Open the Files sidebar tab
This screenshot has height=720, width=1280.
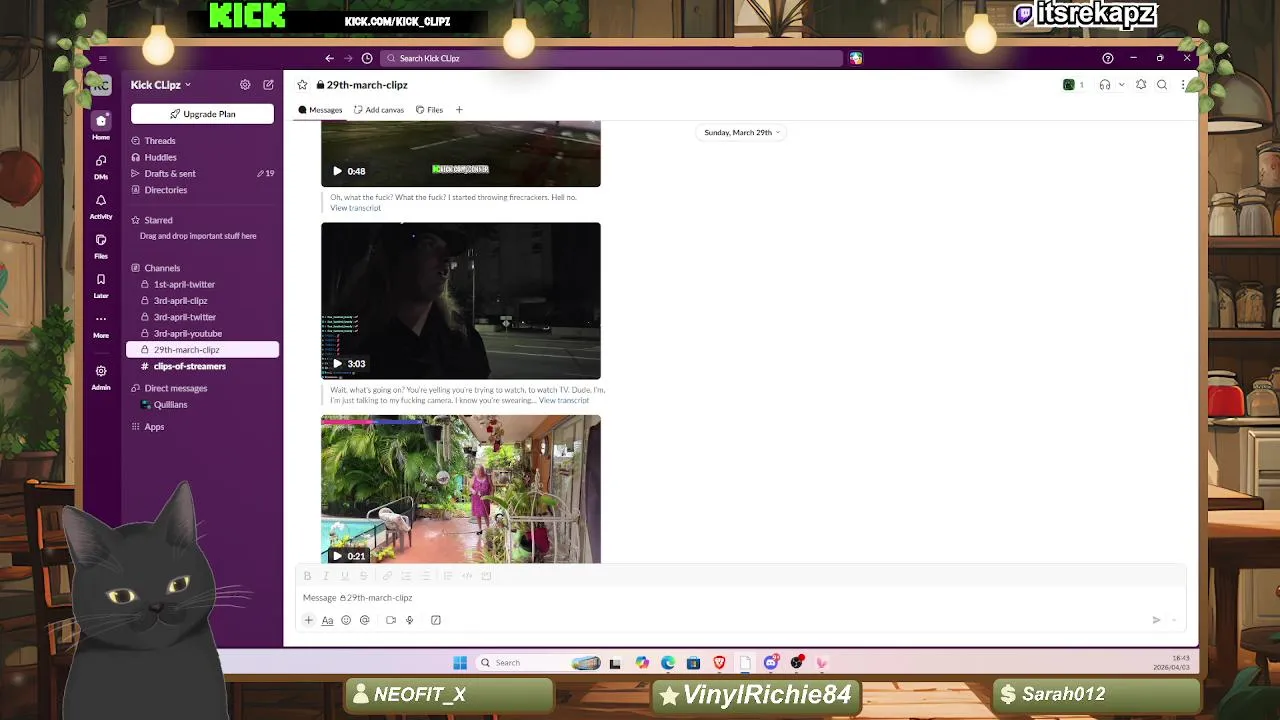click(x=101, y=246)
